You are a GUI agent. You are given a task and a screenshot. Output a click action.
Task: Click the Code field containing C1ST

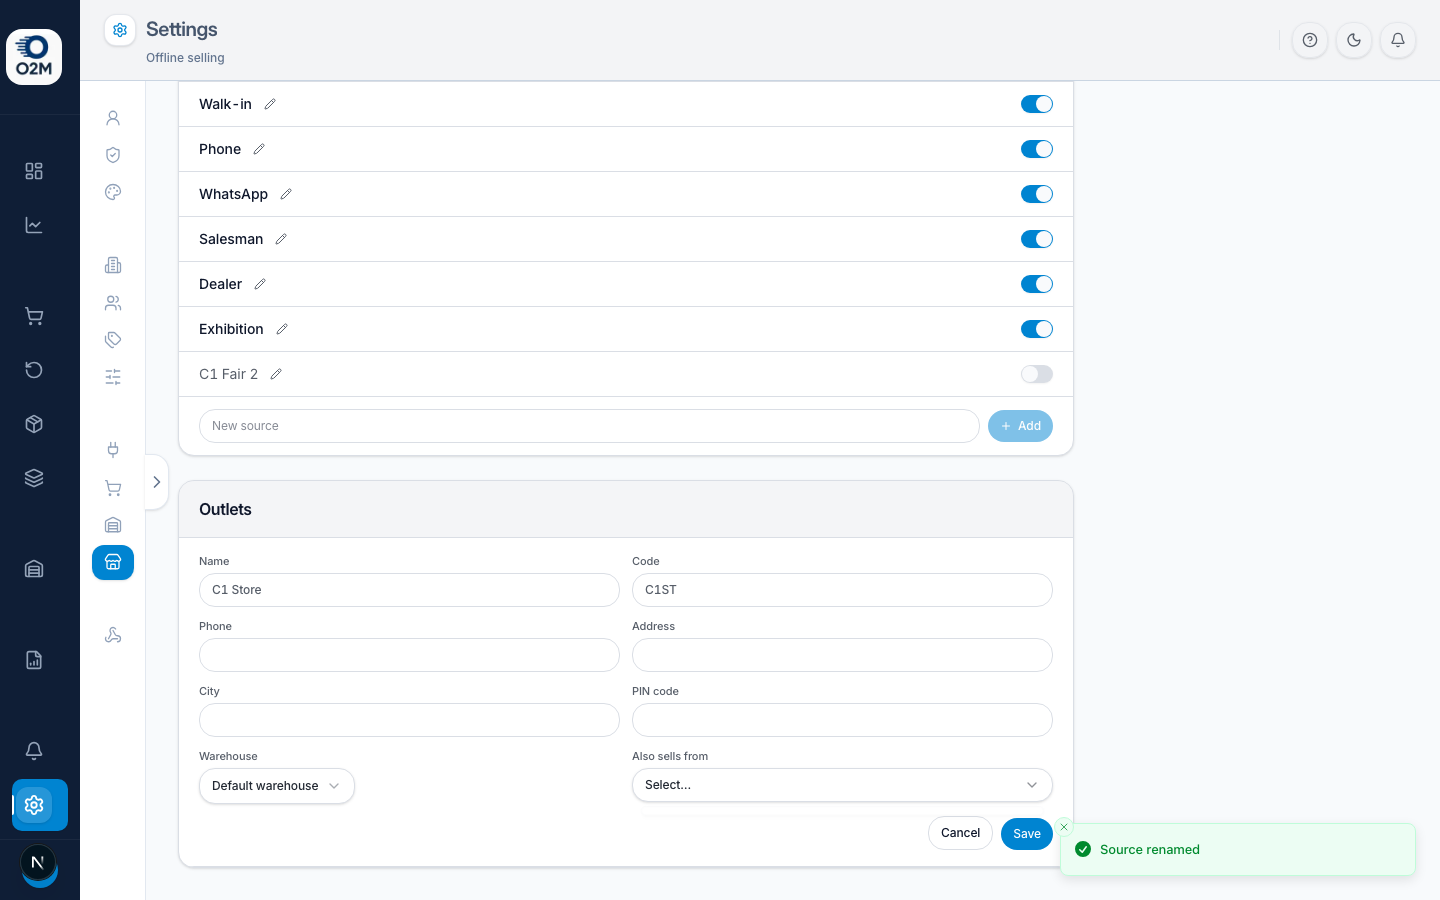(842, 590)
